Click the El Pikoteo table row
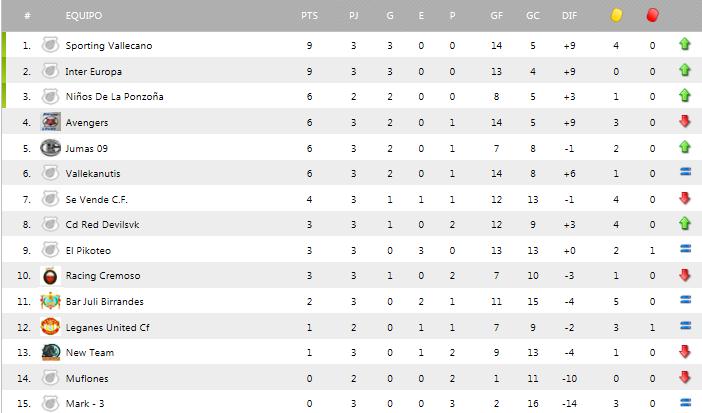Screen dimensions: 702x413 pos(351,250)
